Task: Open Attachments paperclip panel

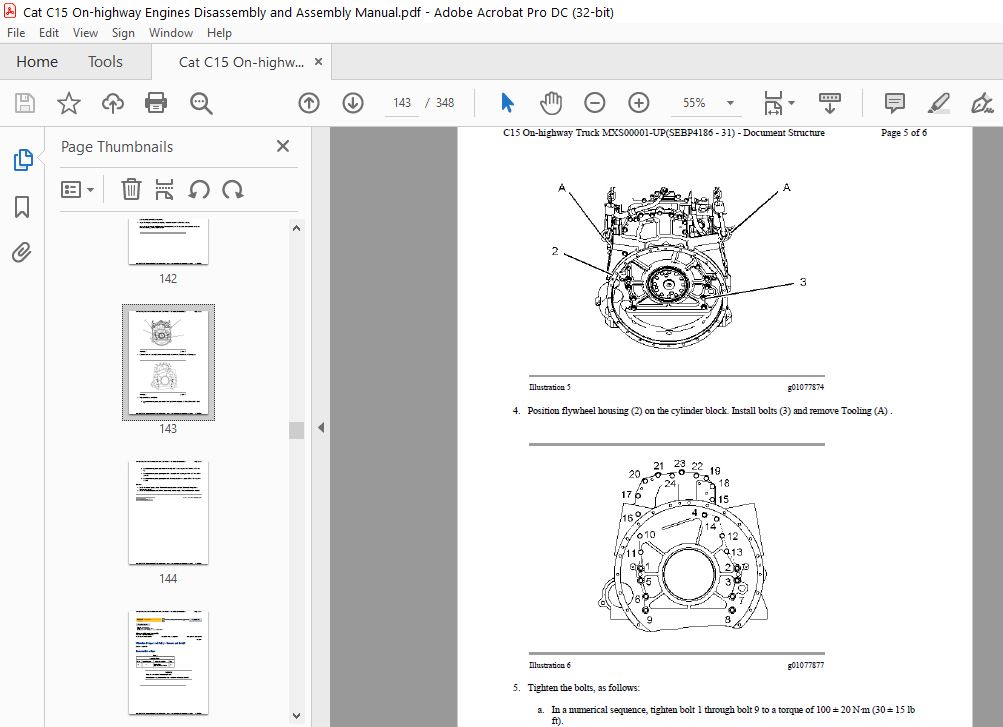Action: (22, 253)
